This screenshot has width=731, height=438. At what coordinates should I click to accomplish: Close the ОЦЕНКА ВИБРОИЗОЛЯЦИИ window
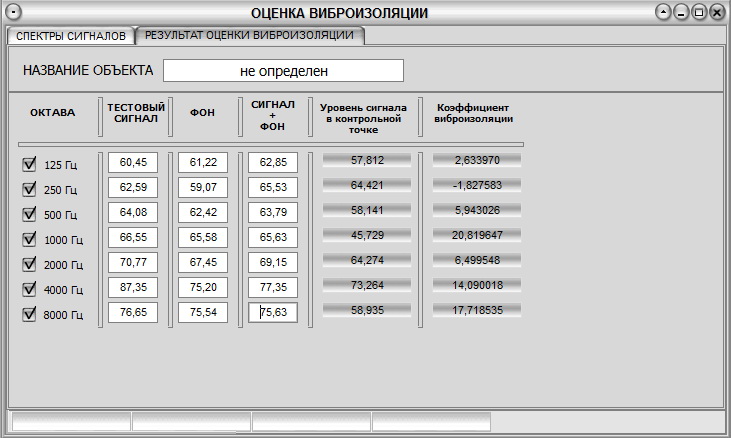(x=717, y=12)
